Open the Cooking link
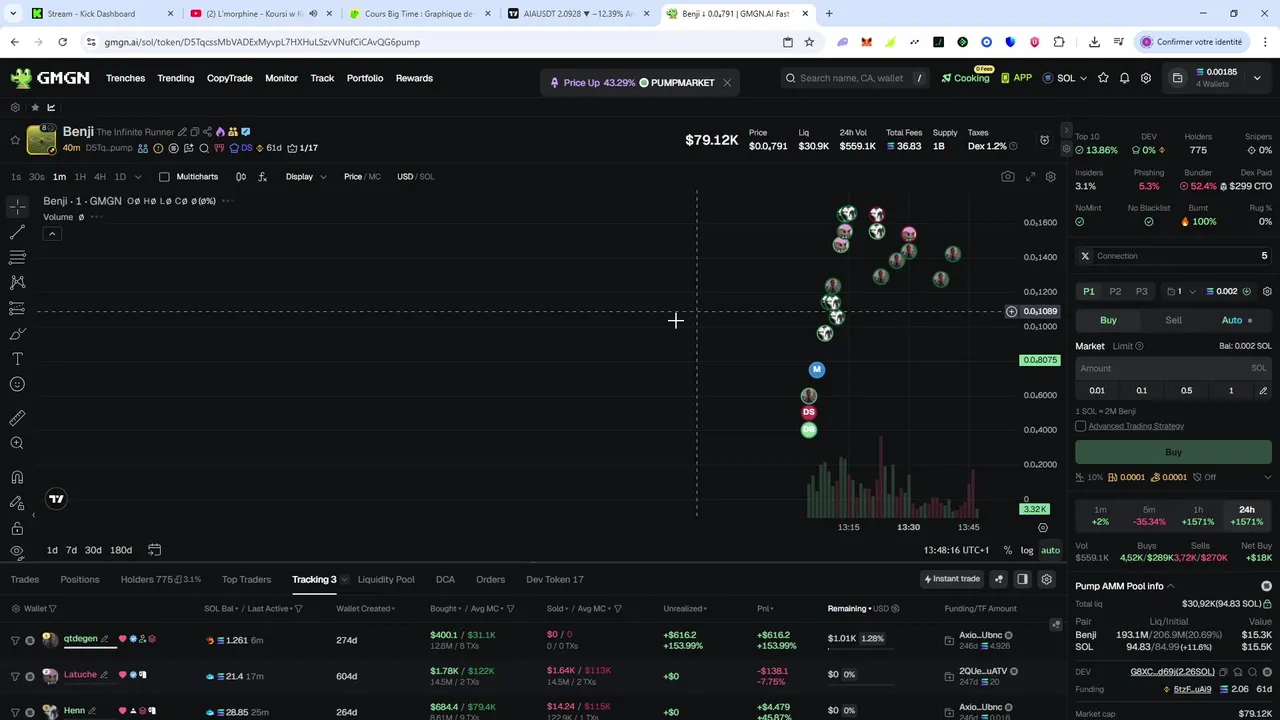Image resolution: width=1280 pixels, height=720 pixels. (x=966, y=78)
